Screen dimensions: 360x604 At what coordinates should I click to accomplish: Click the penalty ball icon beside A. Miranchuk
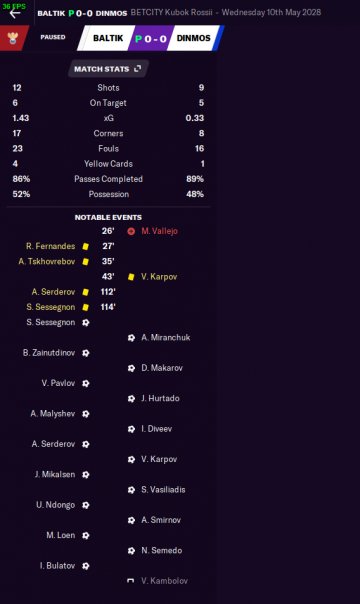pyautogui.click(x=131, y=338)
